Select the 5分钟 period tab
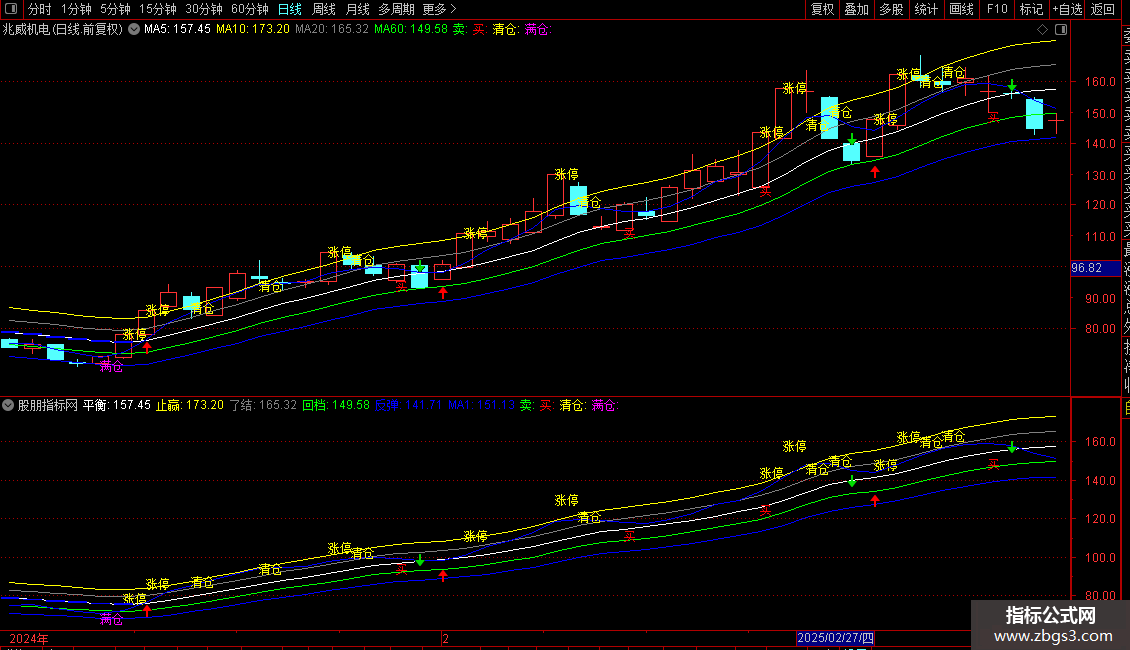Screen dimensions: 1130x650 click(115, 9)
